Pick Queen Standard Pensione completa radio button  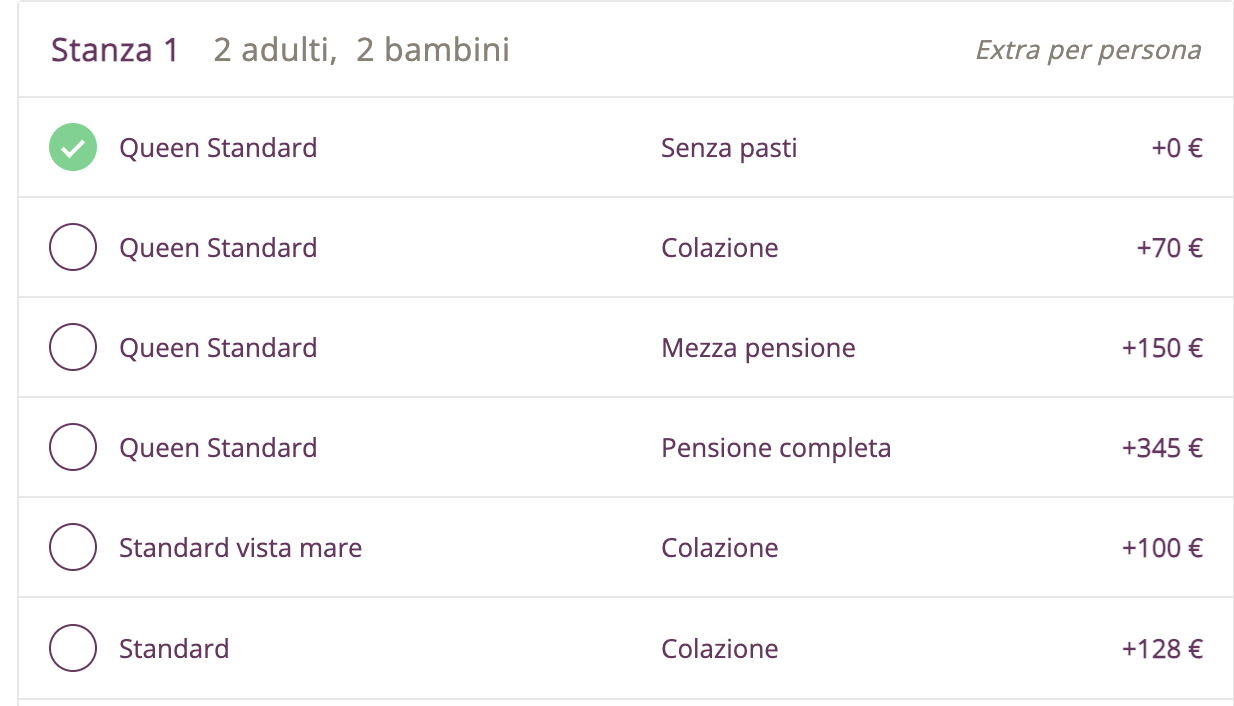[73, 448]
